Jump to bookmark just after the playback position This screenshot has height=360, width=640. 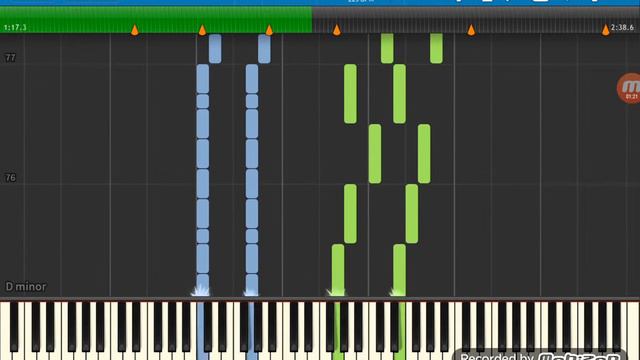pyautogui.click(x=336, y=30)
